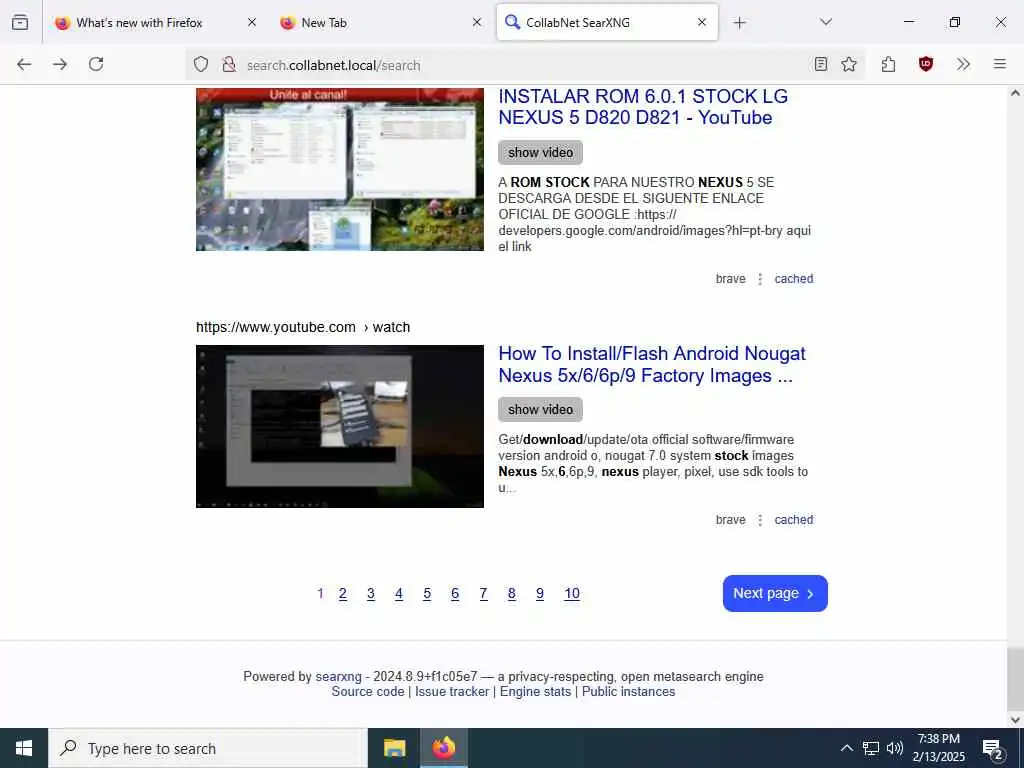Open INSTALAR ROM 6.0.1 STOCK LG video link
Viewport: 1024px width, 768px height.
coord(643,106)
